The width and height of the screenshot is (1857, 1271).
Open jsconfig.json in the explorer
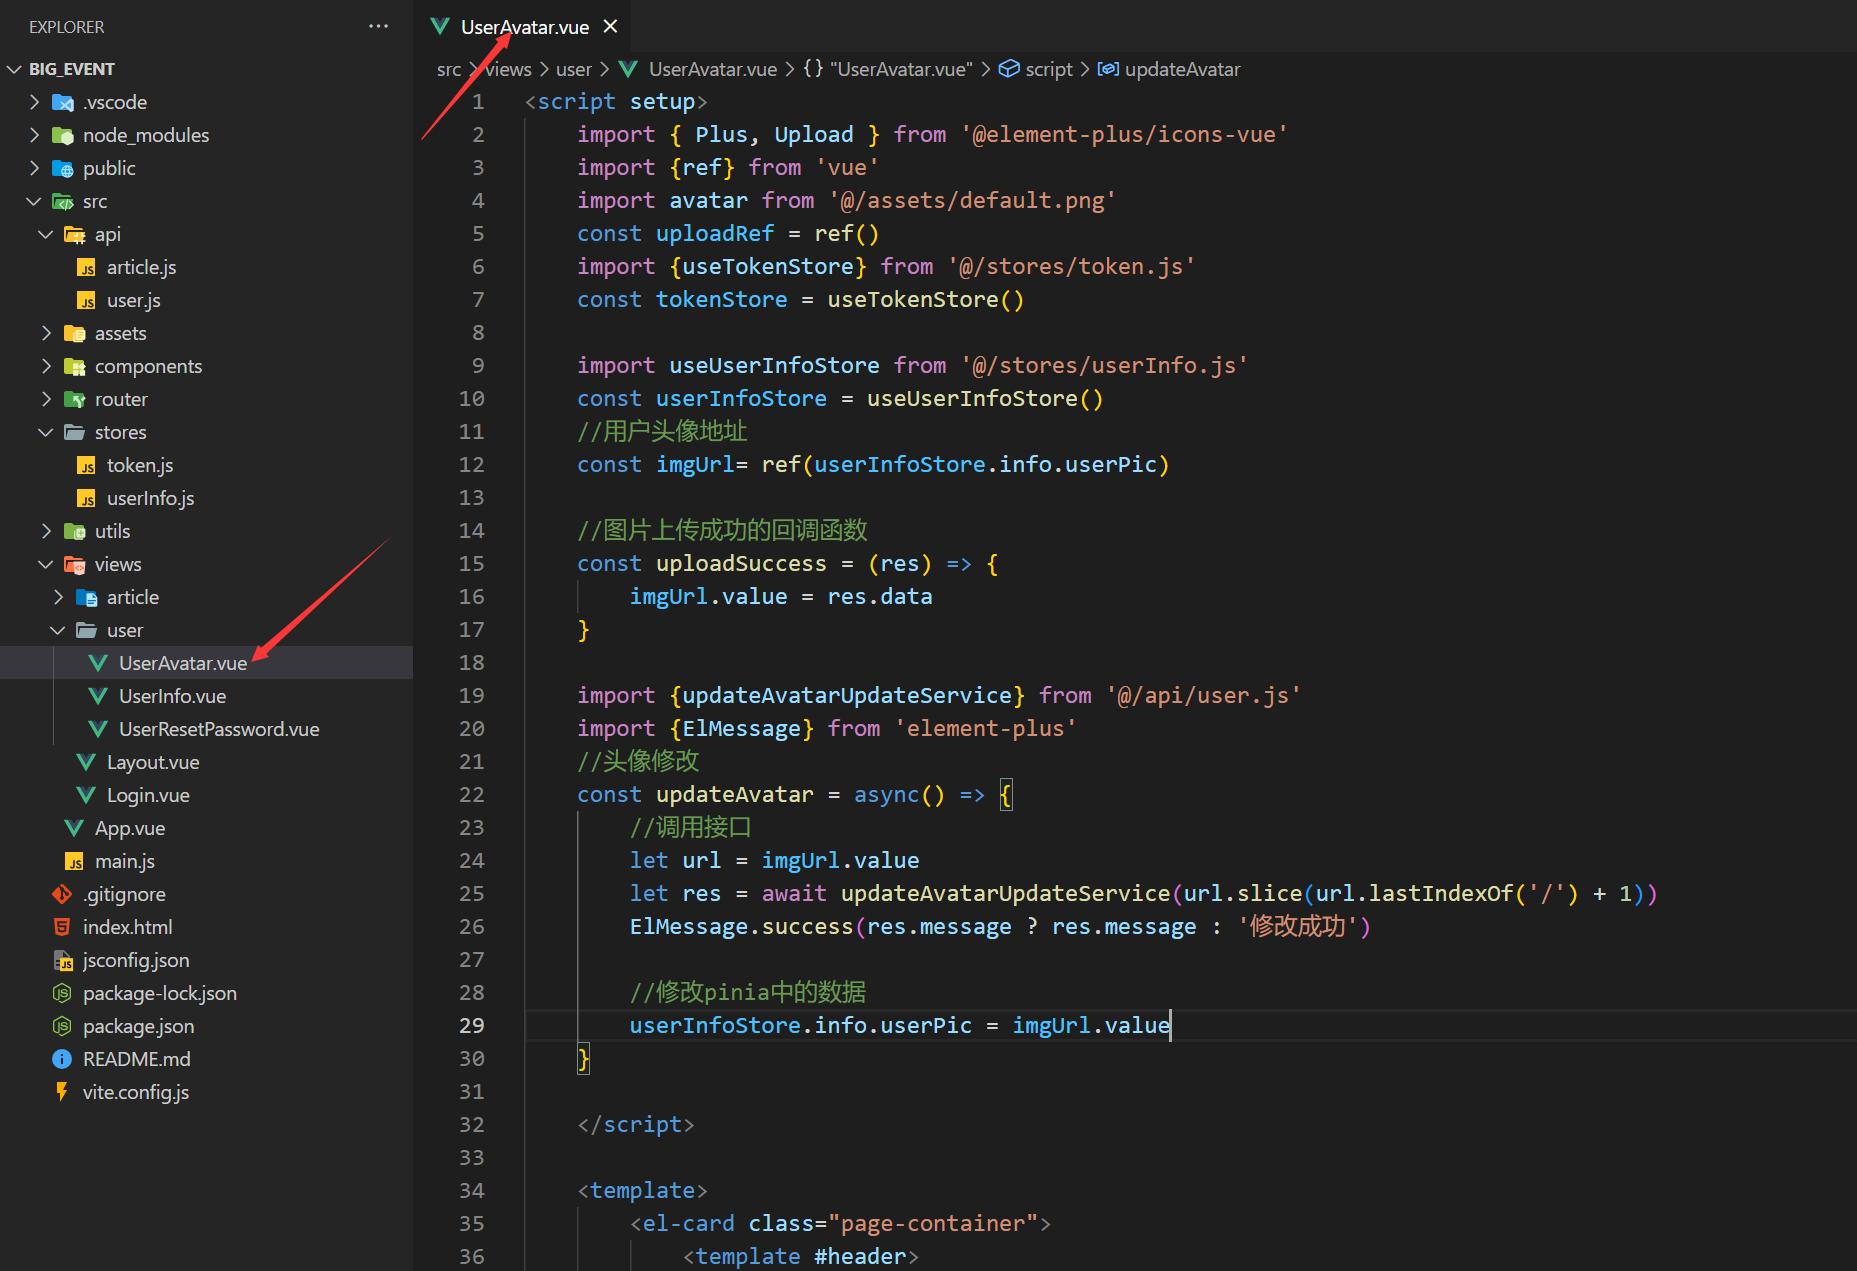pos(206,960)
